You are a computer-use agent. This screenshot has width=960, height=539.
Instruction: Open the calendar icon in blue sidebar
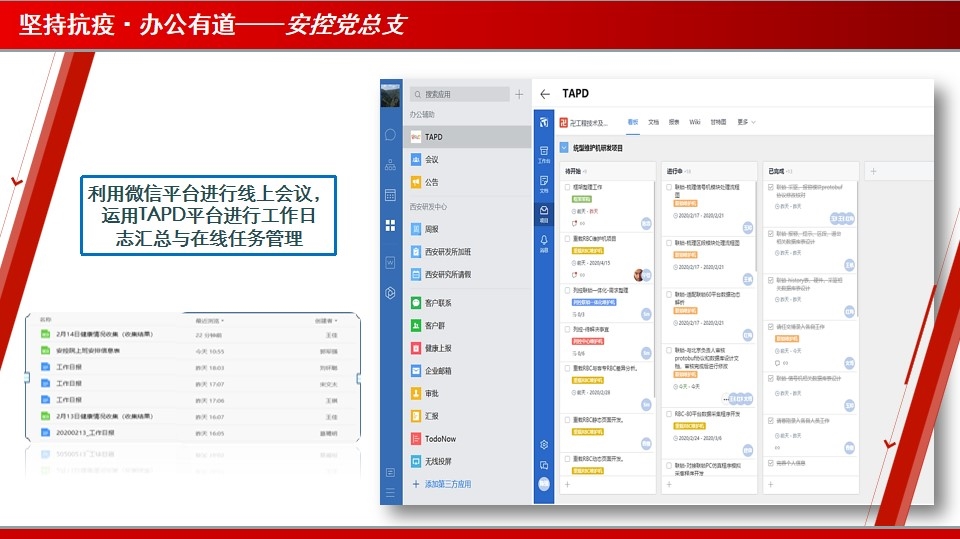[x=390, y=195]
